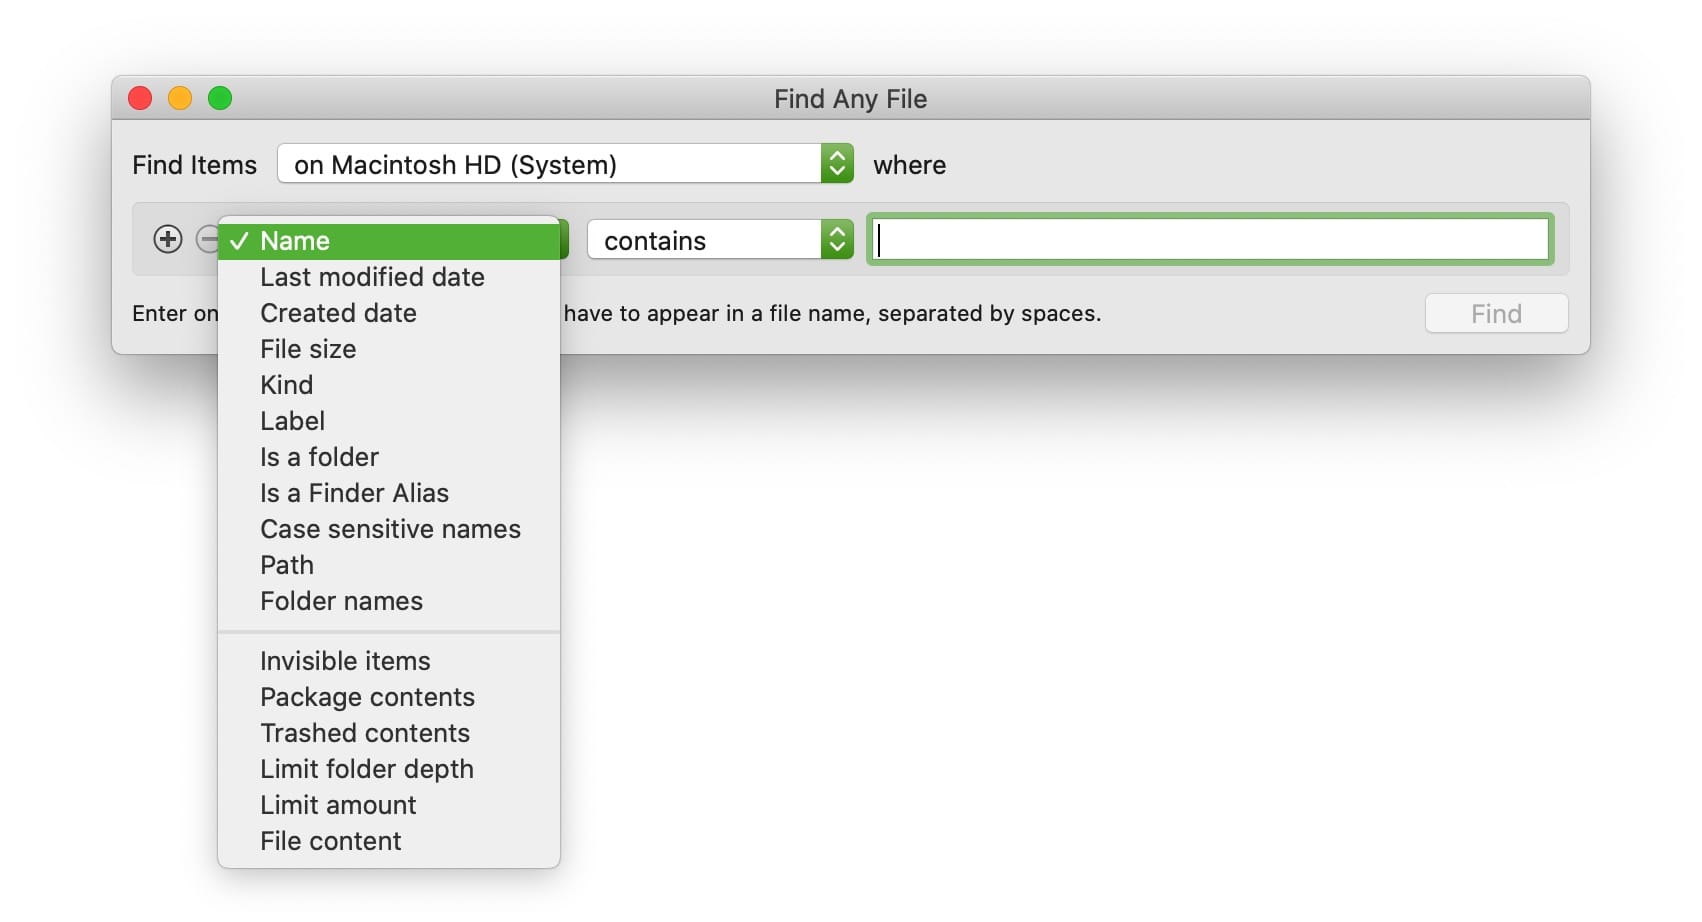Choose 'Last modified date' from the menu

(x=372, y=277)
